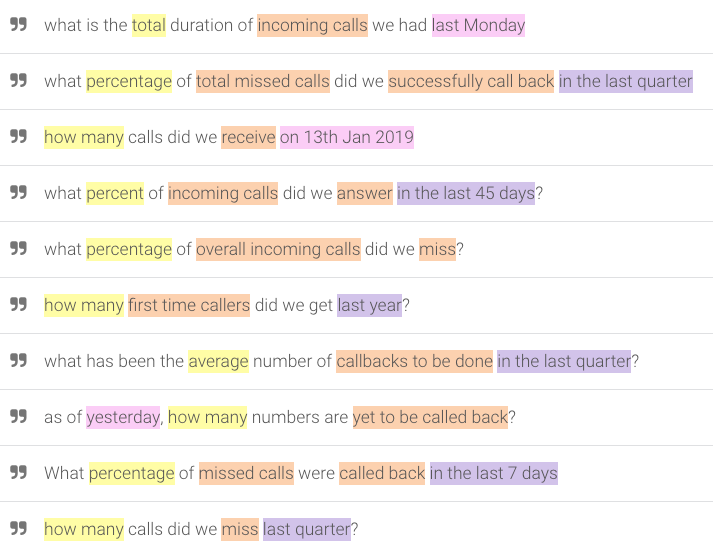Select purple 'in the last 45 days' tag
The width and height of the screenshot is (713, 556).
(466, 193)
